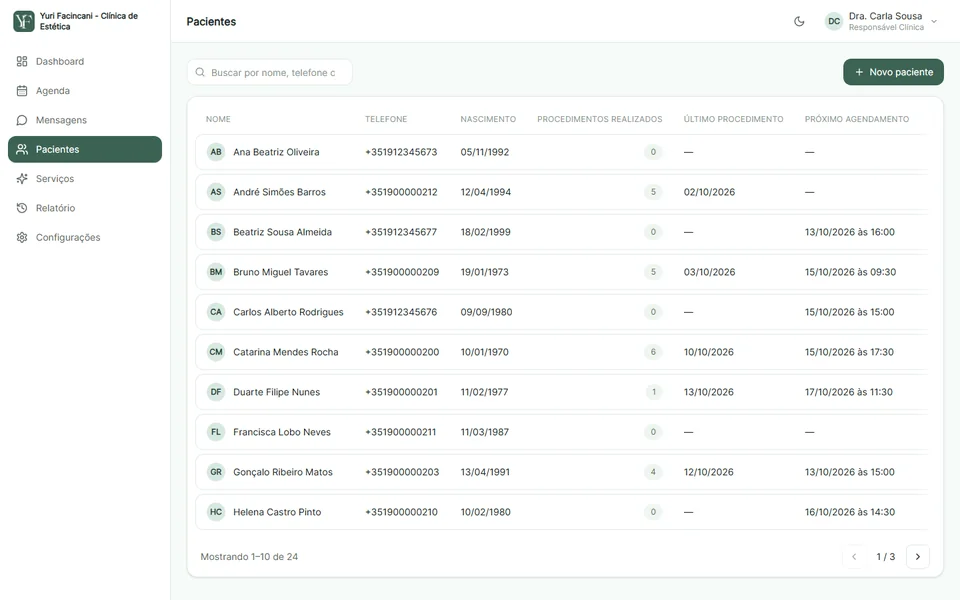Click the clinic name Yuri Facincani header
960x600 pixels.
89,21
